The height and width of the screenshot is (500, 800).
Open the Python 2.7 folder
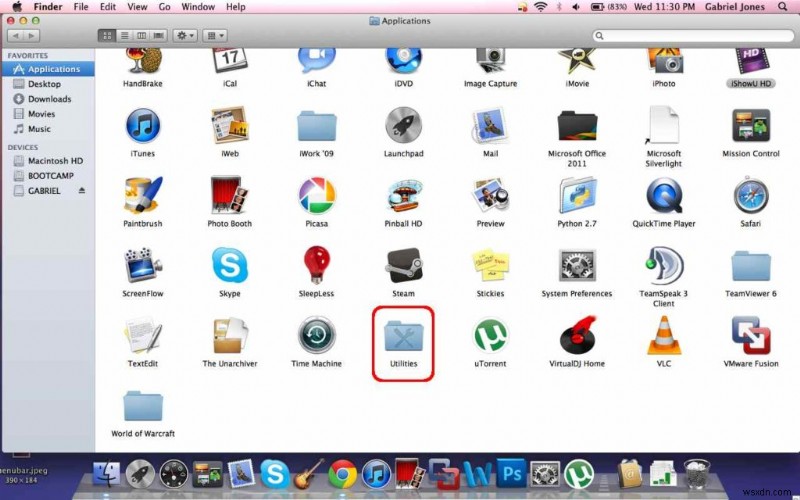coord(577,195)
